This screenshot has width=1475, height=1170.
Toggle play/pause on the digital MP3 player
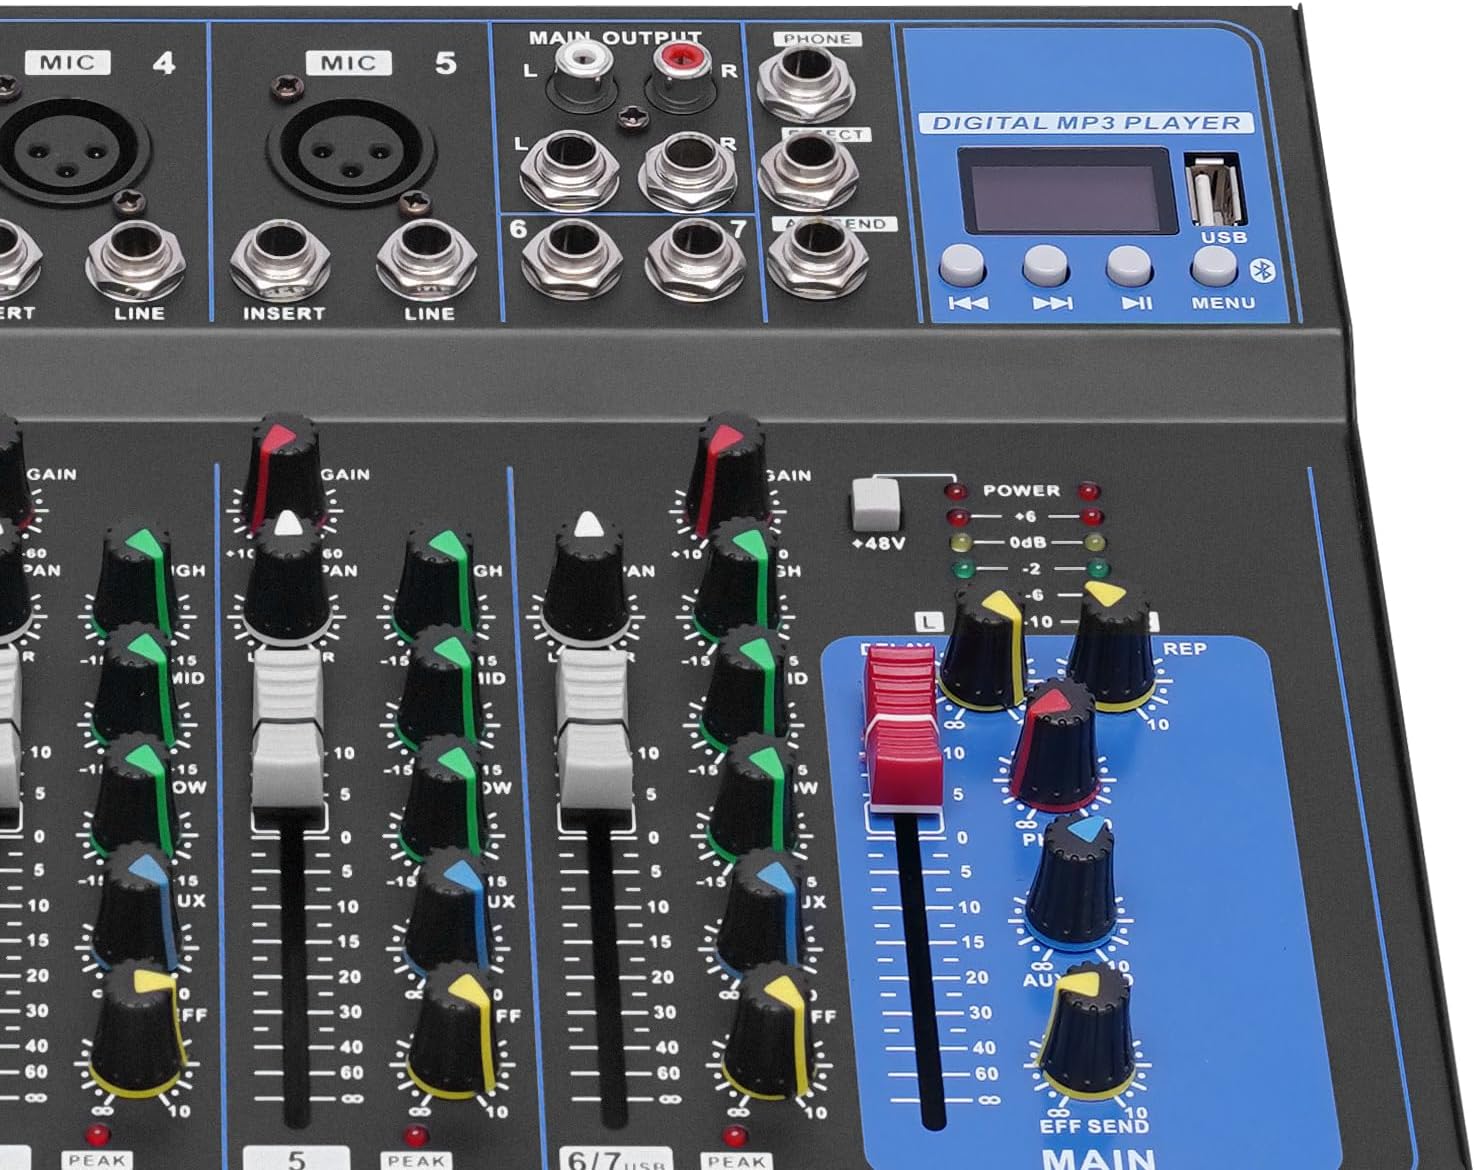pyautogui.click(x=1129, y=265)
